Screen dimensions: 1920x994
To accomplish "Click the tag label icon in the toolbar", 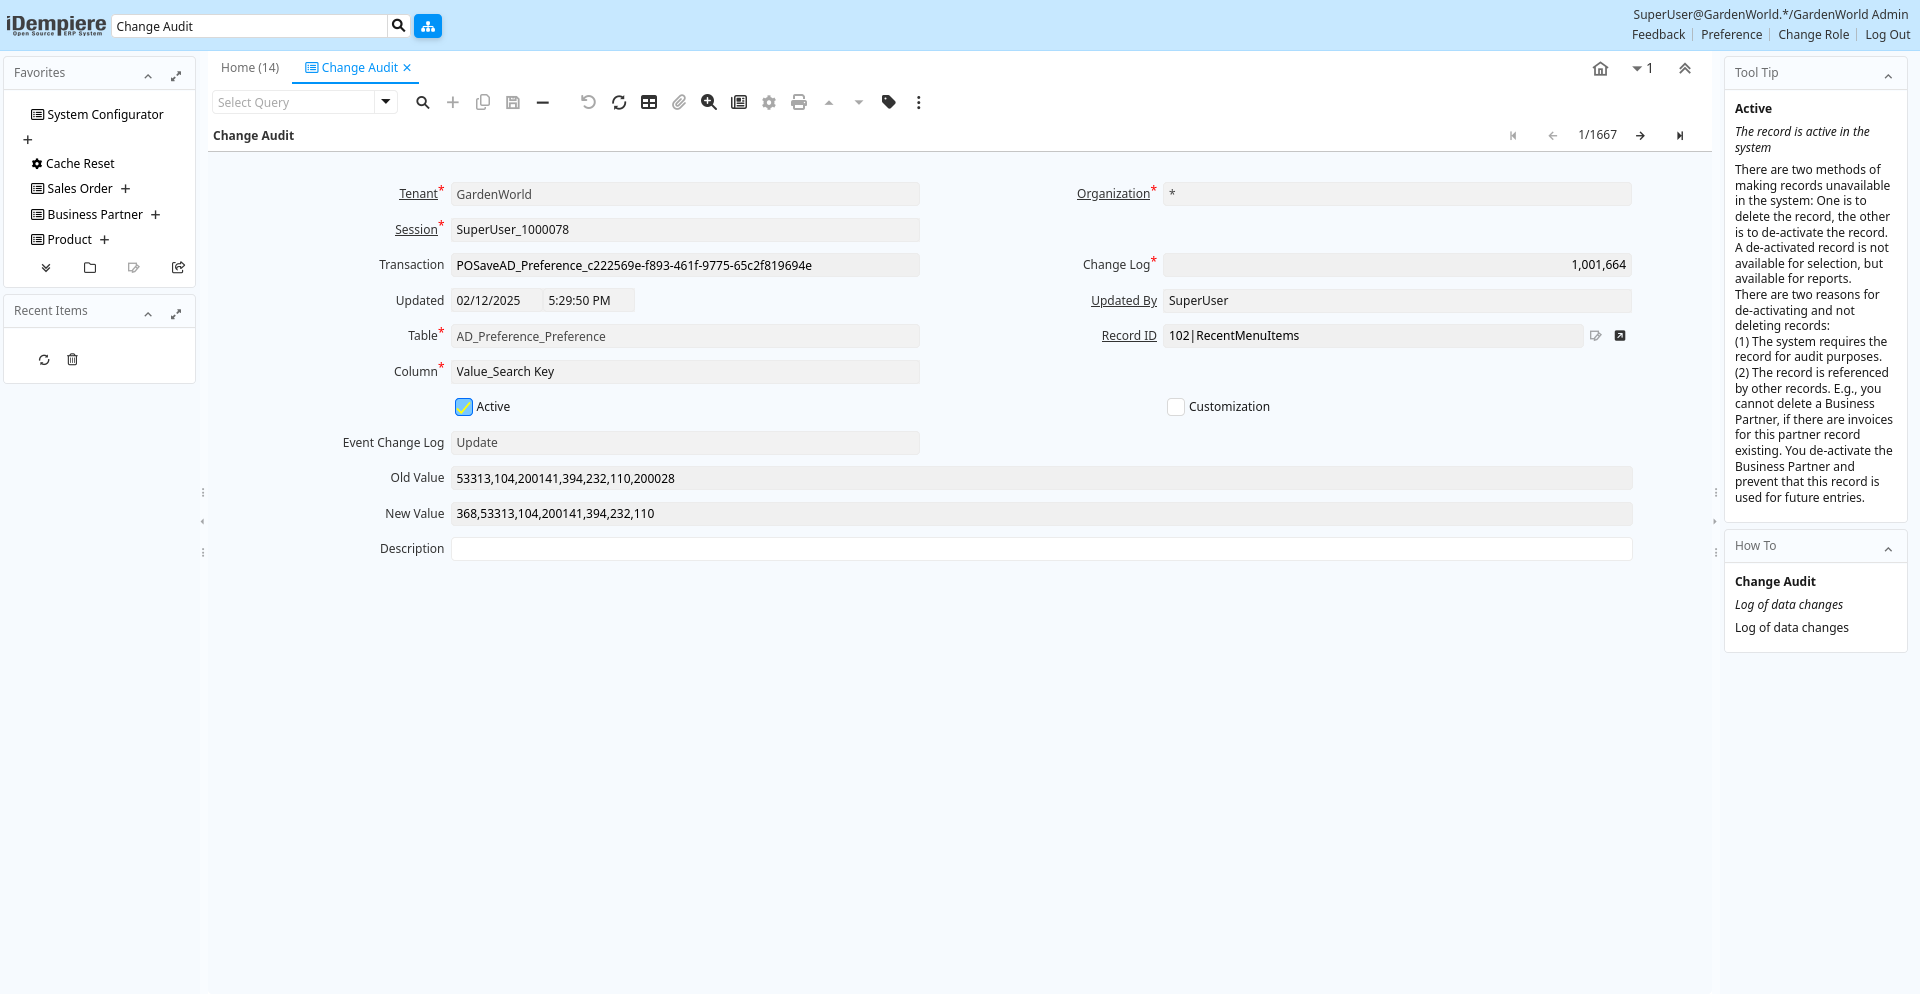I will pyautogui.click(x=889, y=103).
